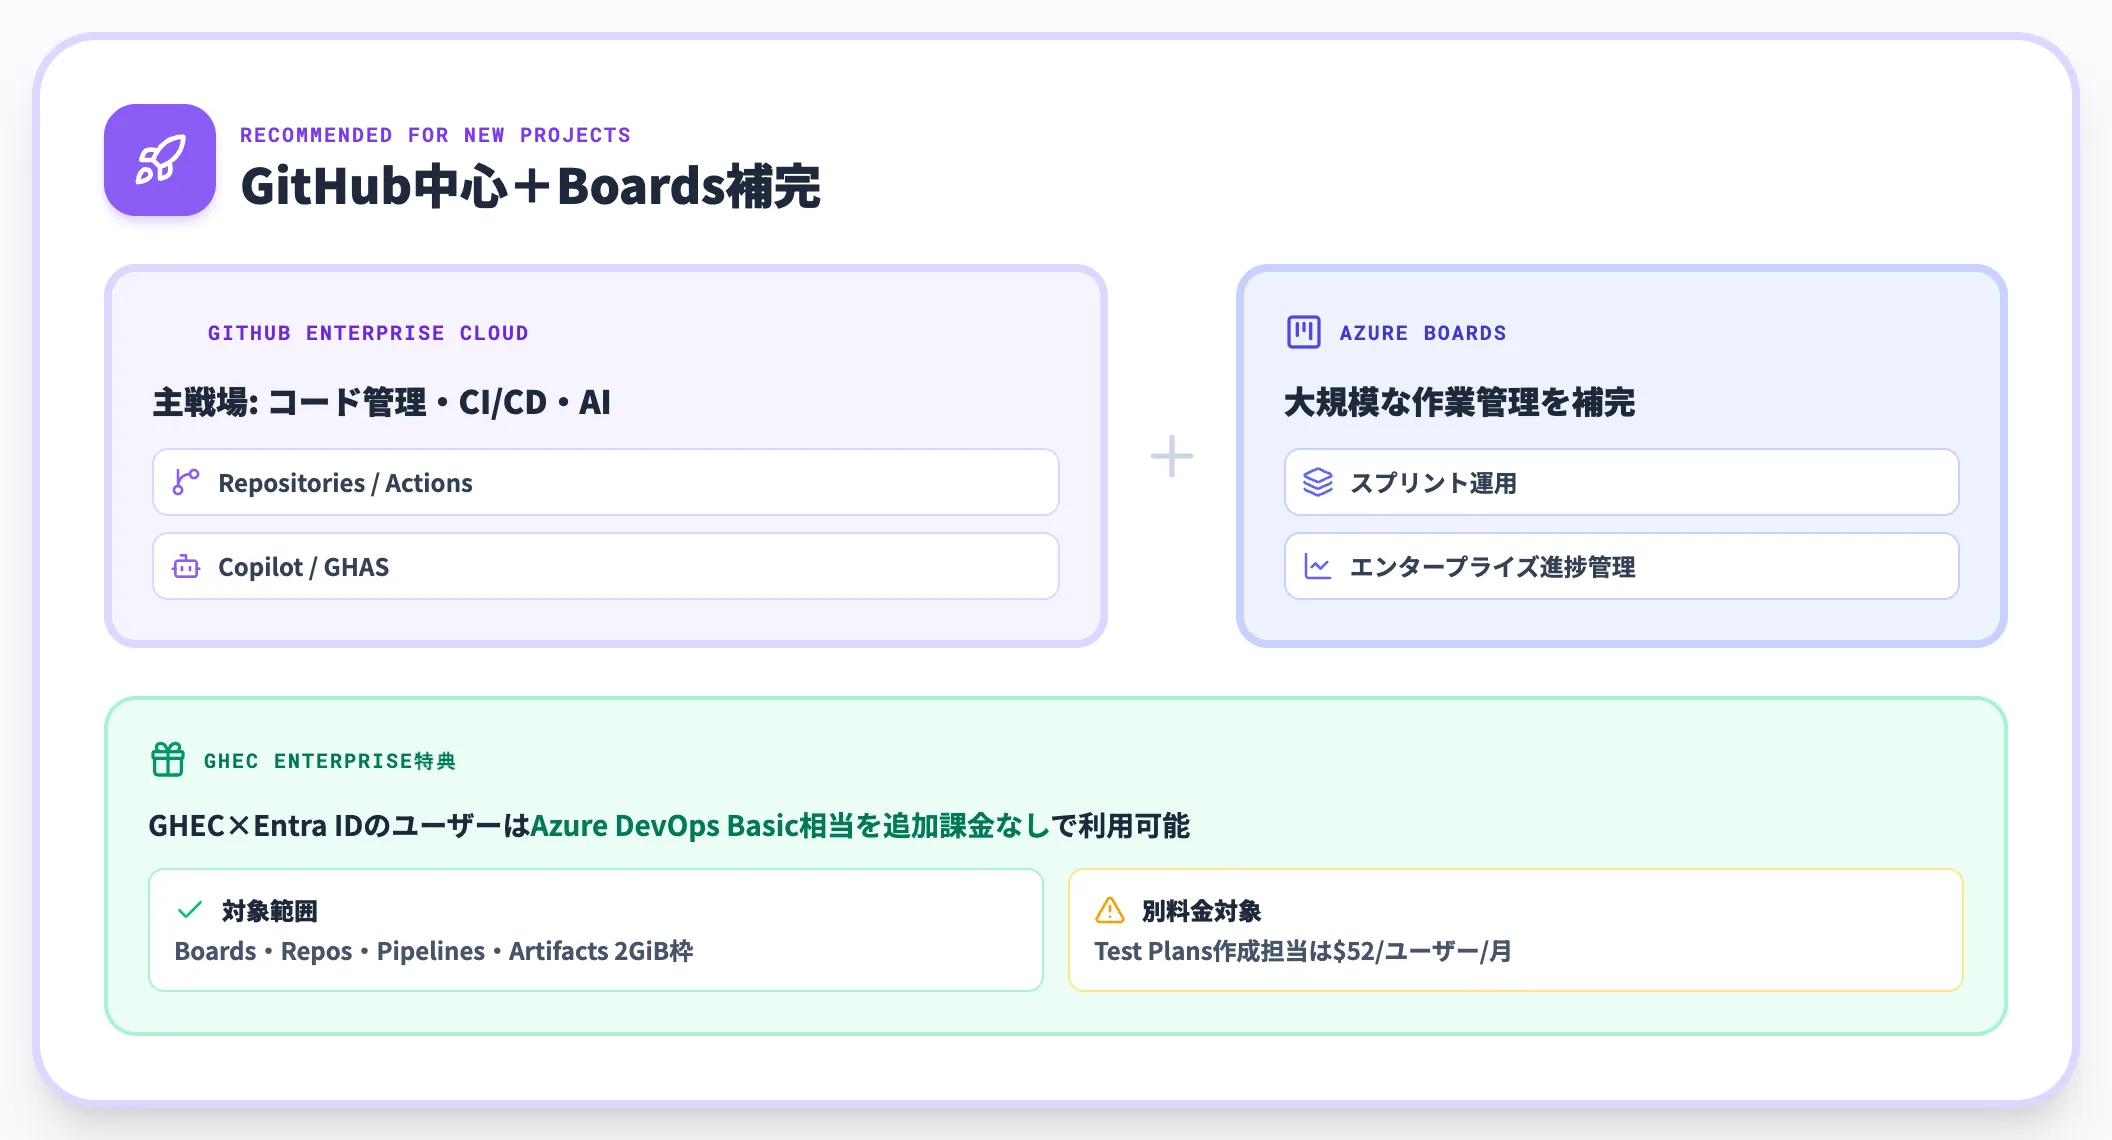Click the GHEC ENTERPRISE特典 label

pyautogui.click(x=330, y=761)
